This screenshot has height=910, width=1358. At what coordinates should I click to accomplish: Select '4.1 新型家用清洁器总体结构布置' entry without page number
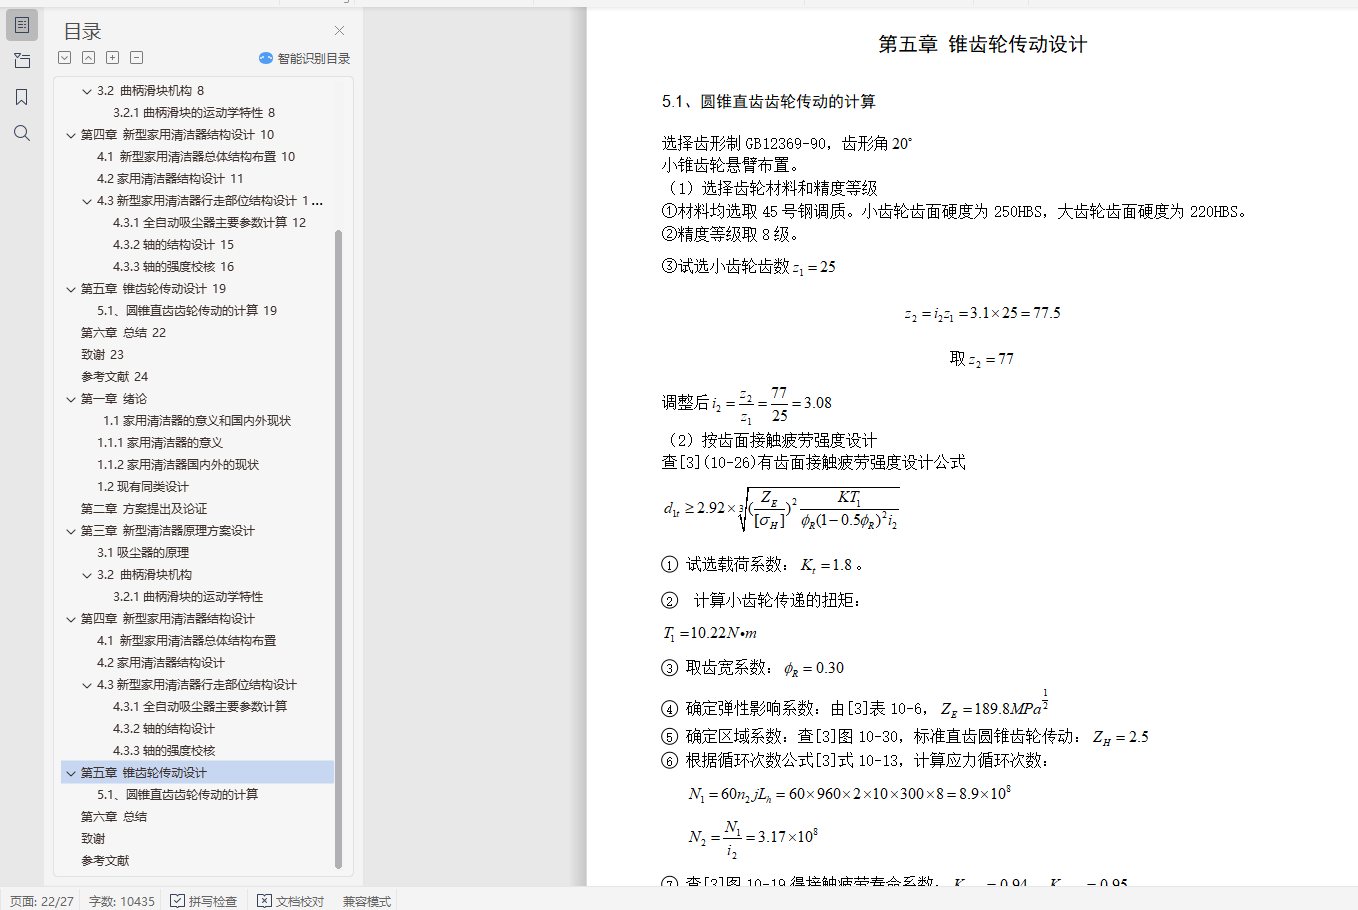[186, 641]
